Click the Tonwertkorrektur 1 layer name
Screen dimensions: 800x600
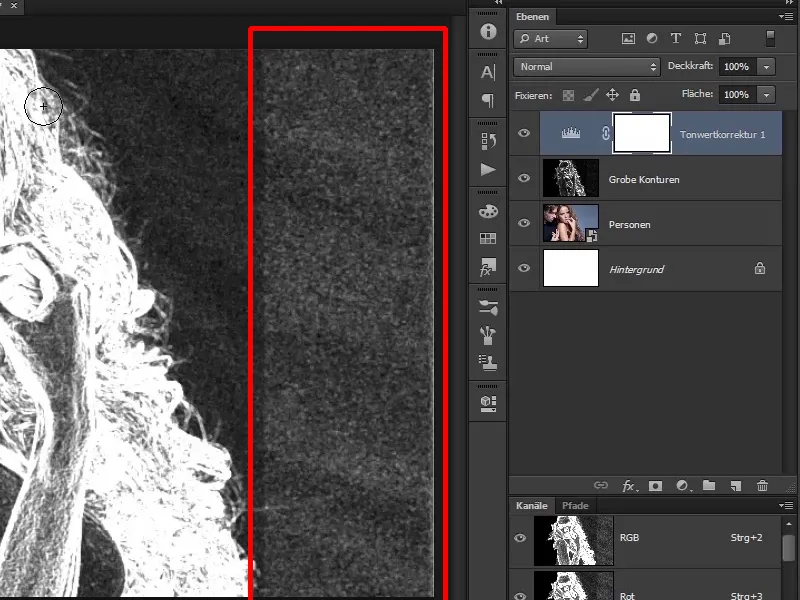click(x=722, y=135)
